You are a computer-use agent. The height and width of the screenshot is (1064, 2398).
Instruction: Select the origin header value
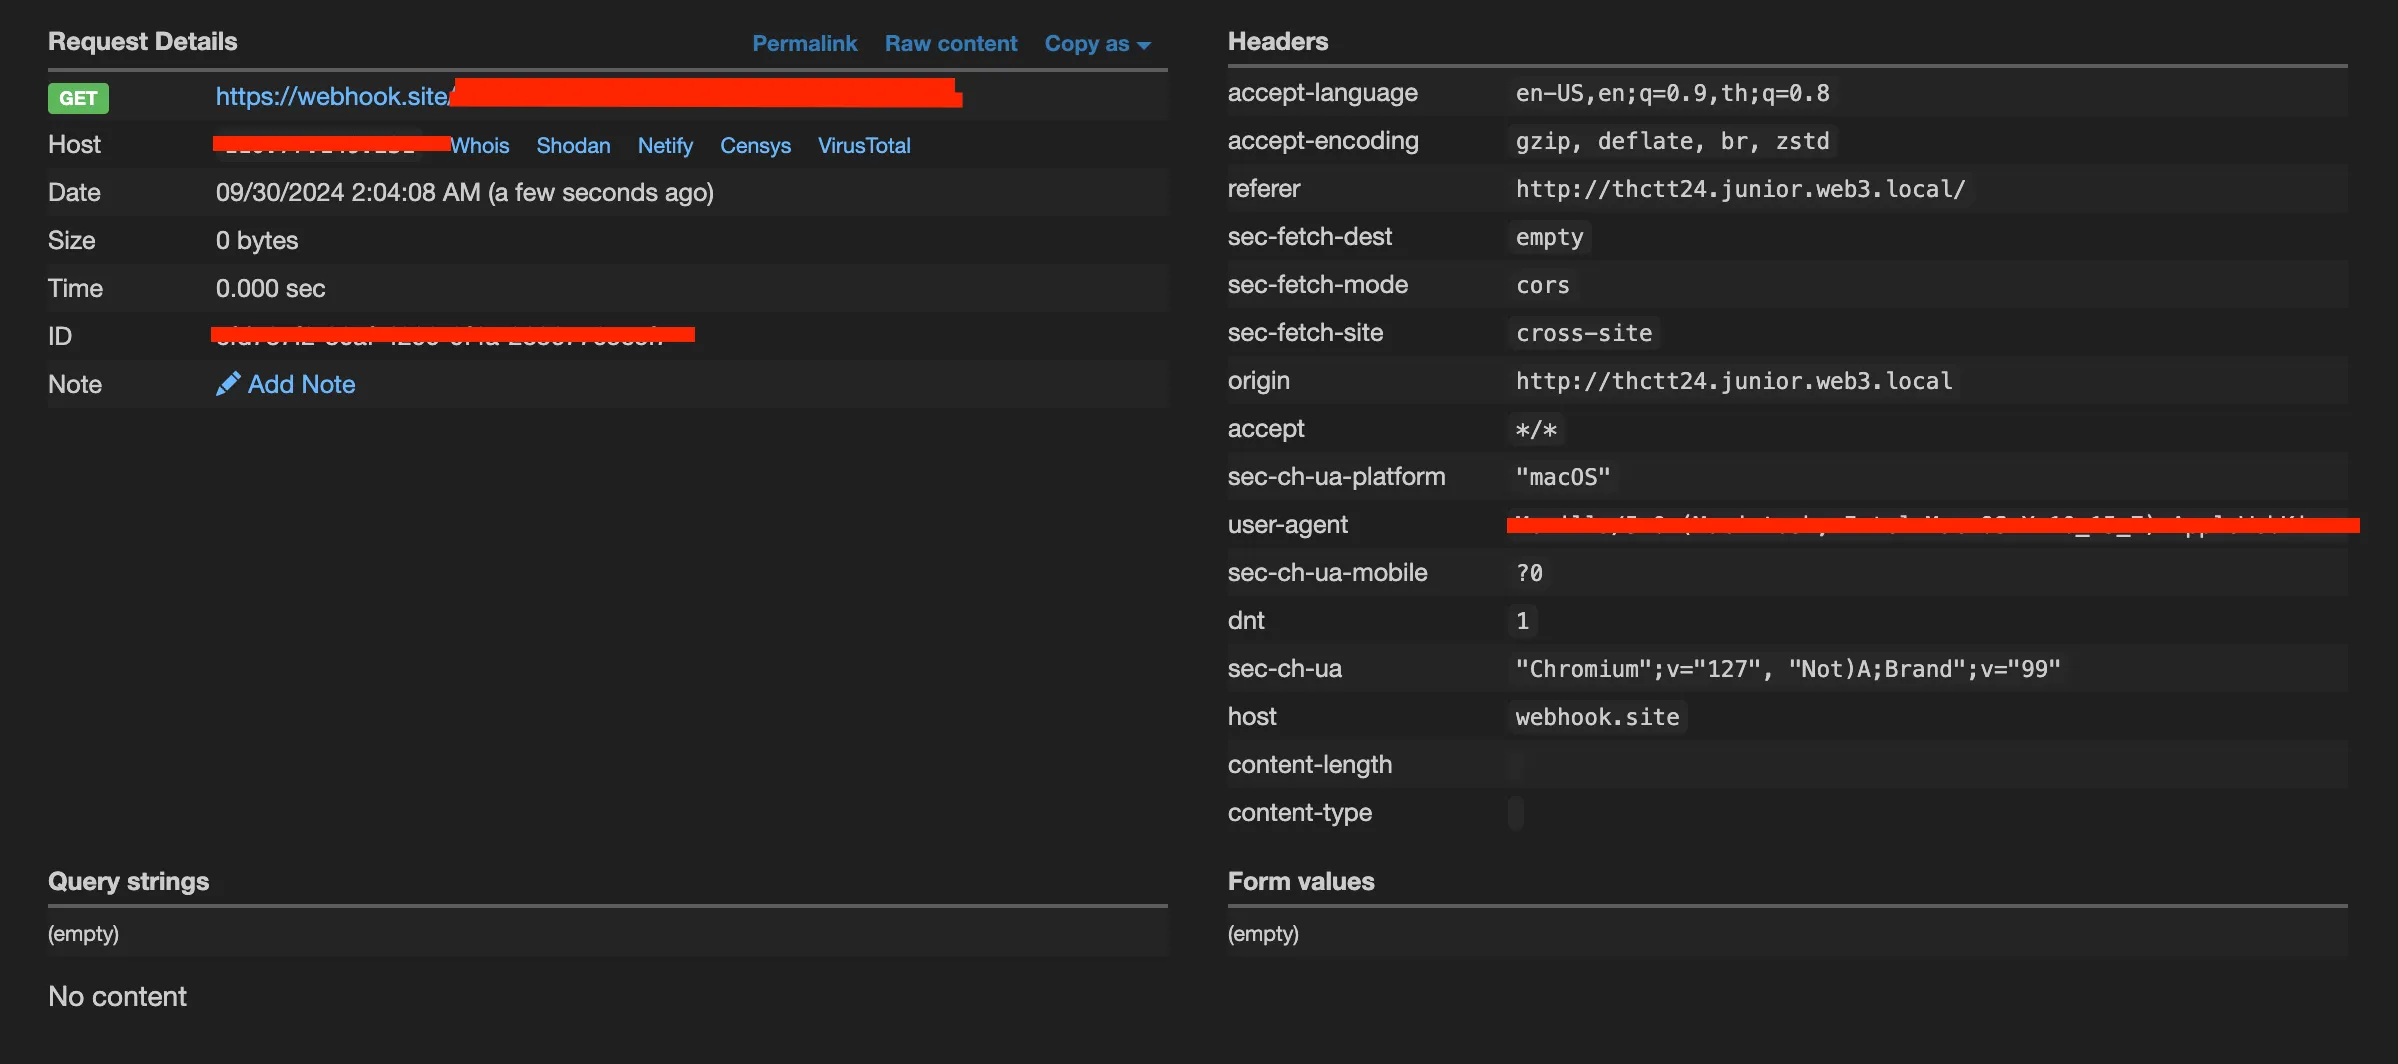(x=1733, y=381)
